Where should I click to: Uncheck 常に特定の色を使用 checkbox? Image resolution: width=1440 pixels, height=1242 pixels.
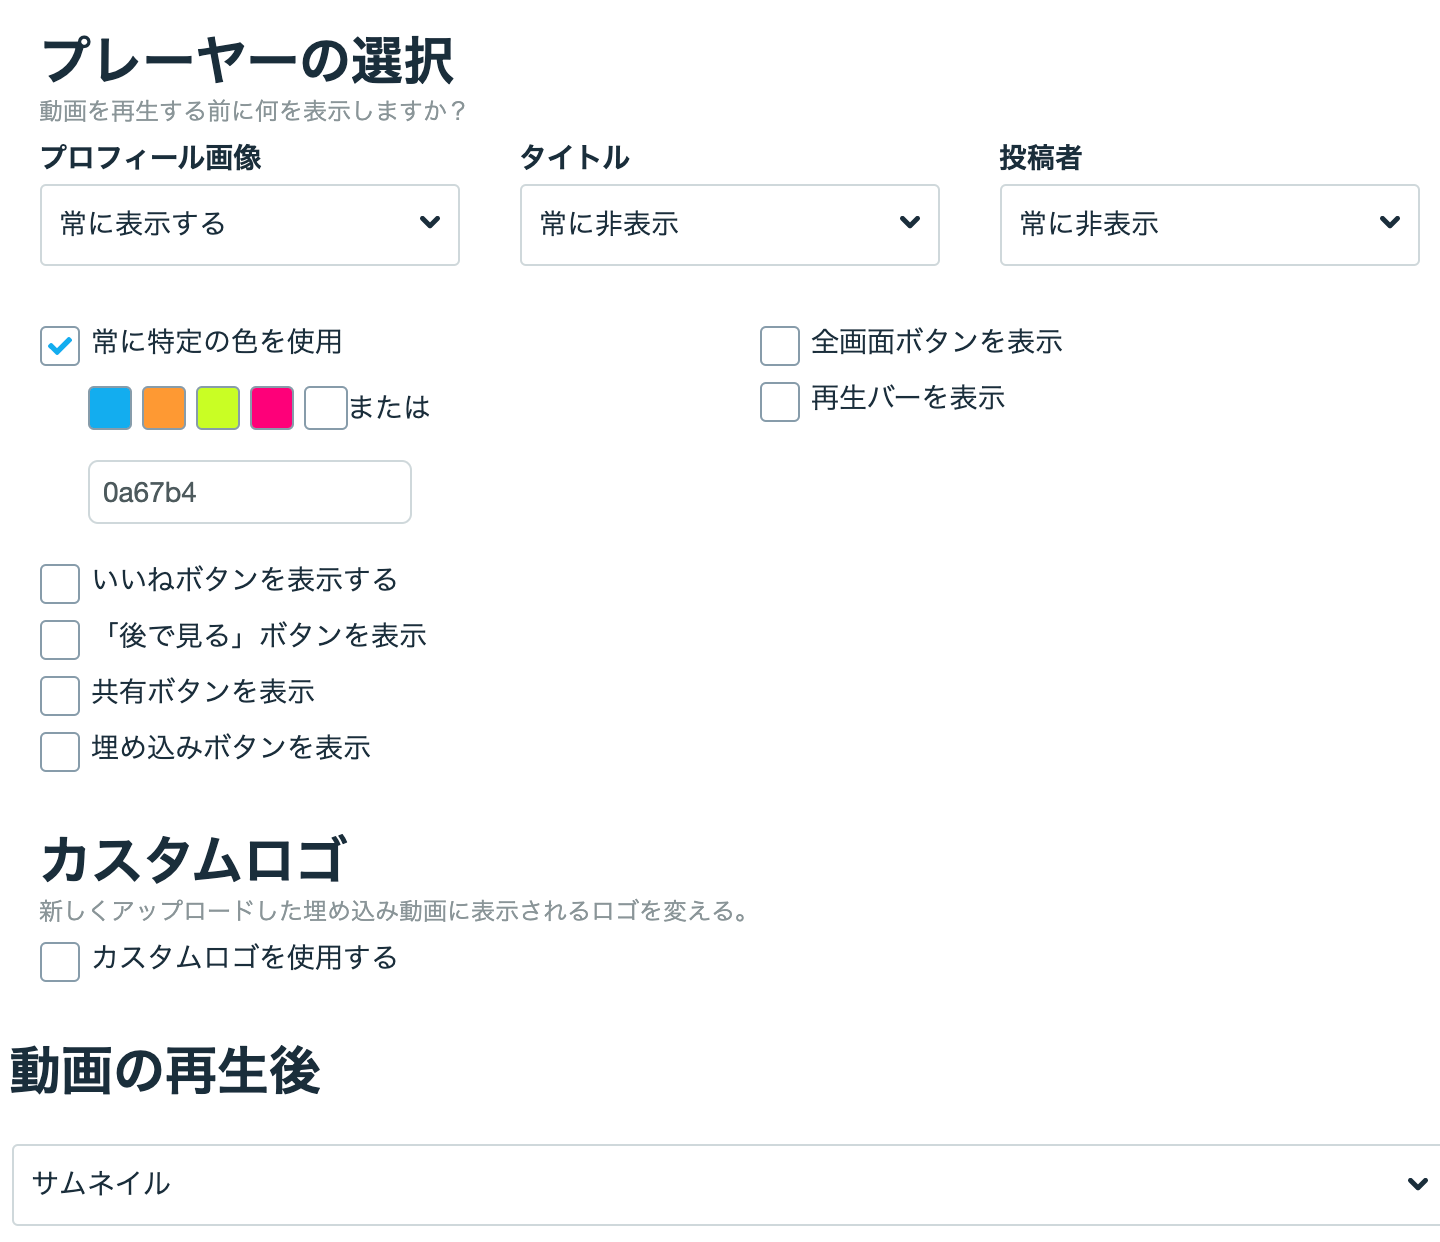point(60,346)
